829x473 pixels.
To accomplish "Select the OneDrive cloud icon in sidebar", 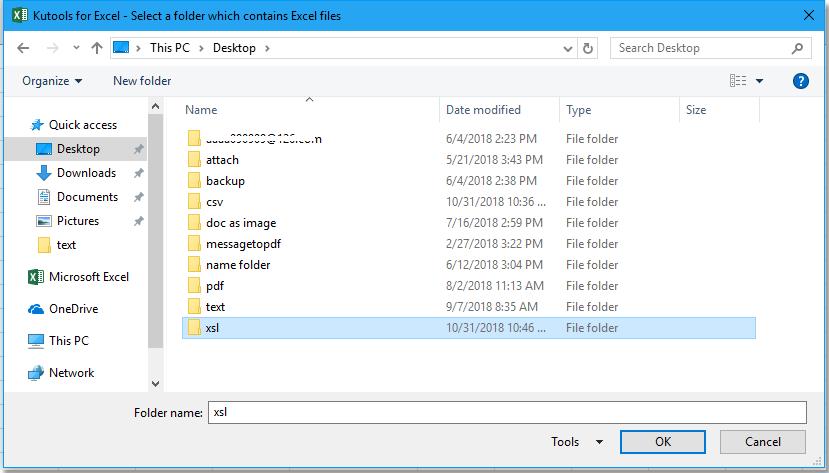I will pyautogui.click(x=36, y=309).
